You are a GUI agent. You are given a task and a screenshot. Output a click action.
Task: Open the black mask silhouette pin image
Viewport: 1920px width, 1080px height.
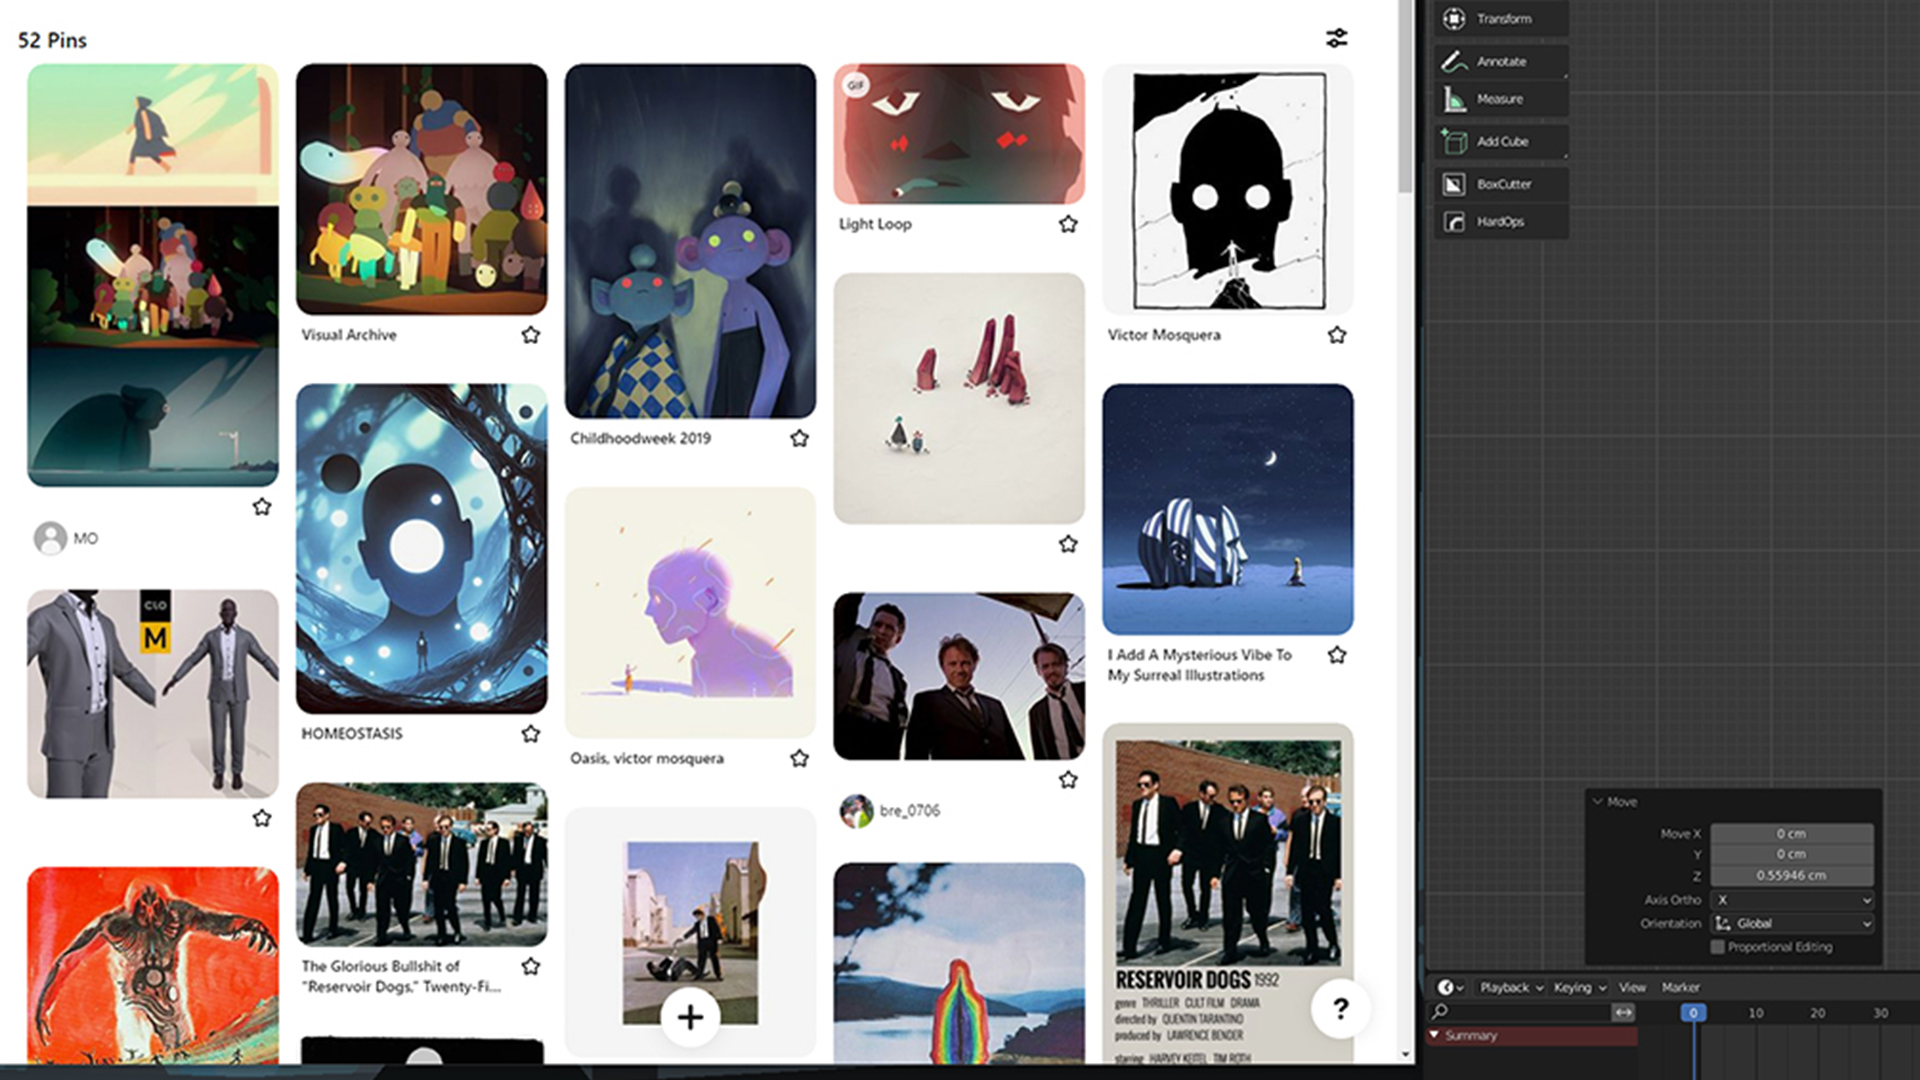1228,189
